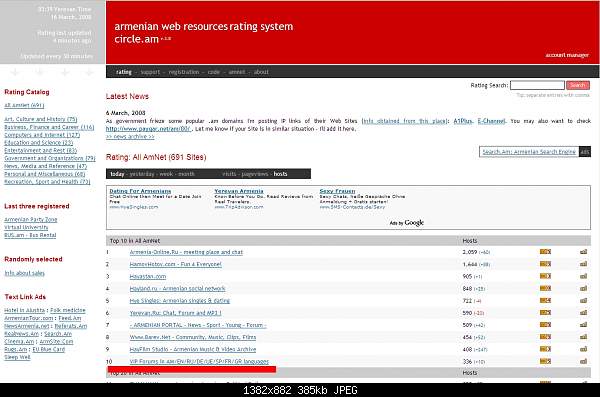
Task: Open the code navigation item
Action: tap(214, 72)
